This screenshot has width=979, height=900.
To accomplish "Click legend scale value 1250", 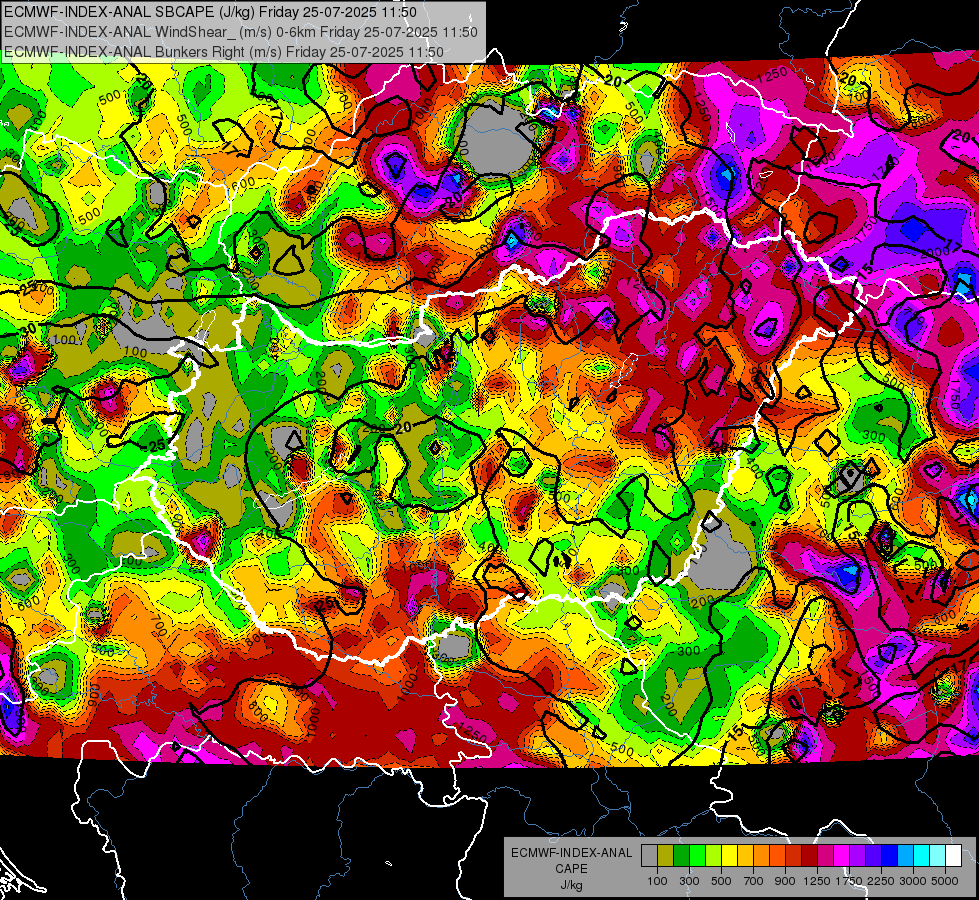I will coord(817,881).
